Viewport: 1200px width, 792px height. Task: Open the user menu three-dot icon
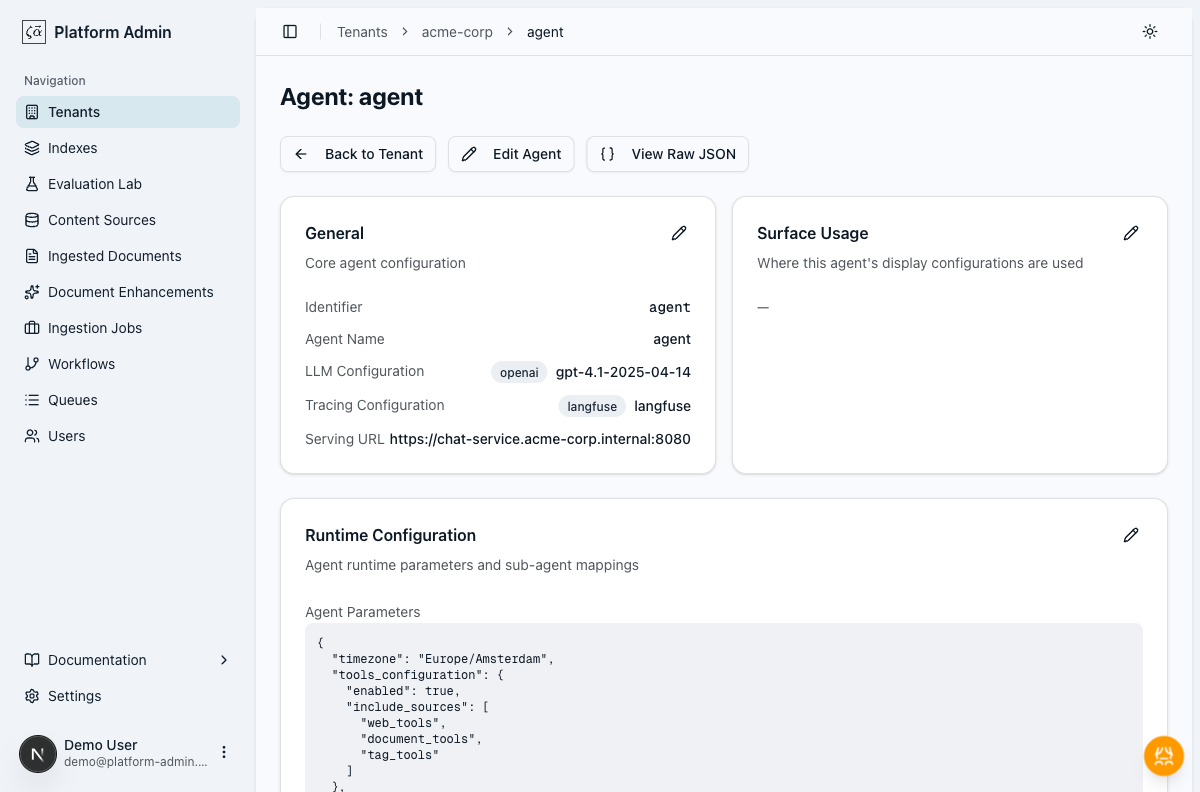tap(224, 752)
